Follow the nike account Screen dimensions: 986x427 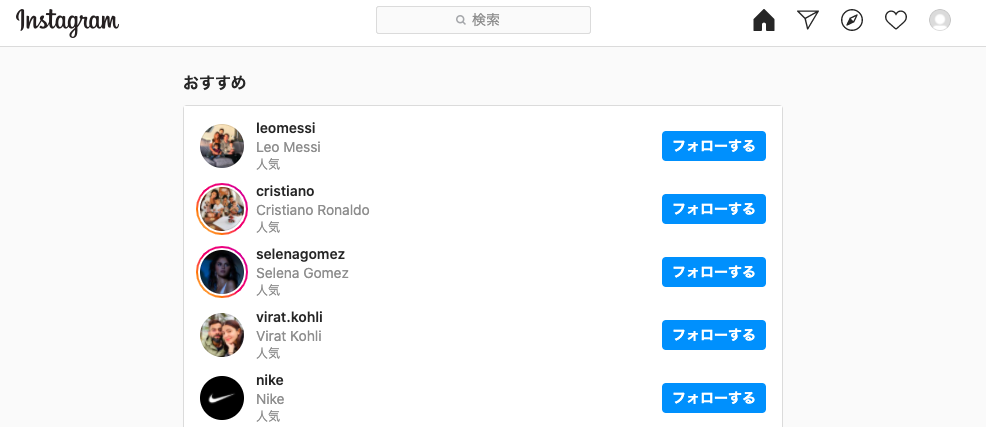(713, 398)
